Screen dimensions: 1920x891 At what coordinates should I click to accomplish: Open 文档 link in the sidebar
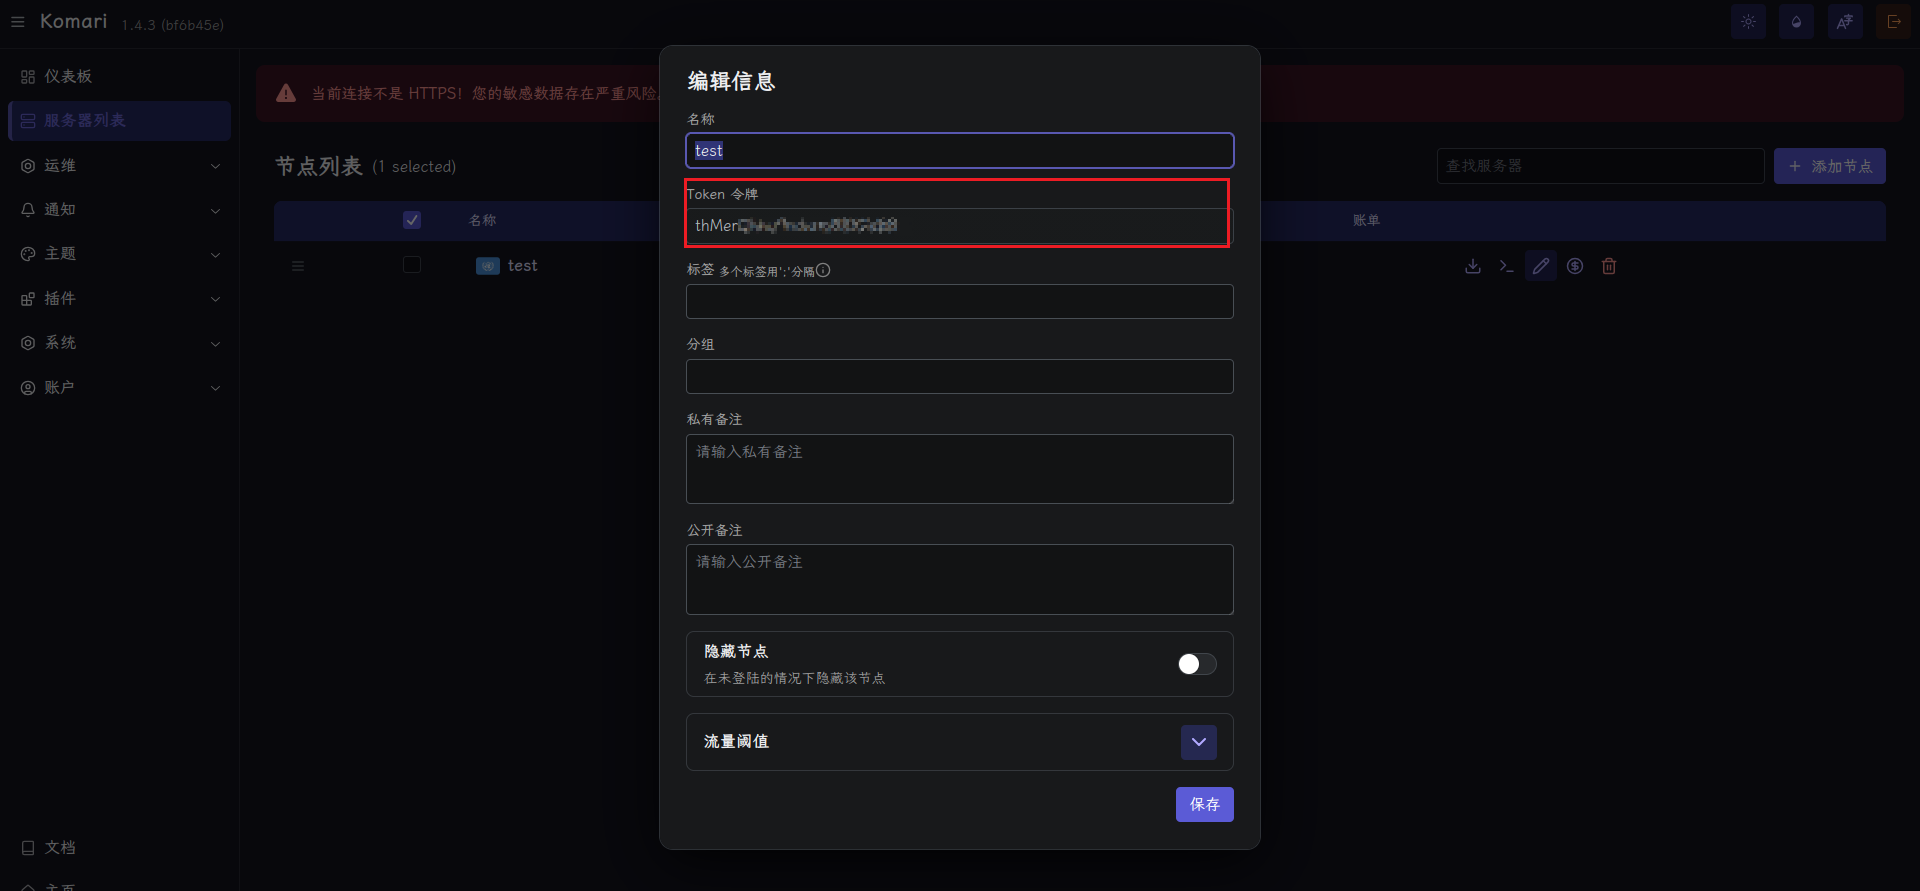(x=120, y=848)
